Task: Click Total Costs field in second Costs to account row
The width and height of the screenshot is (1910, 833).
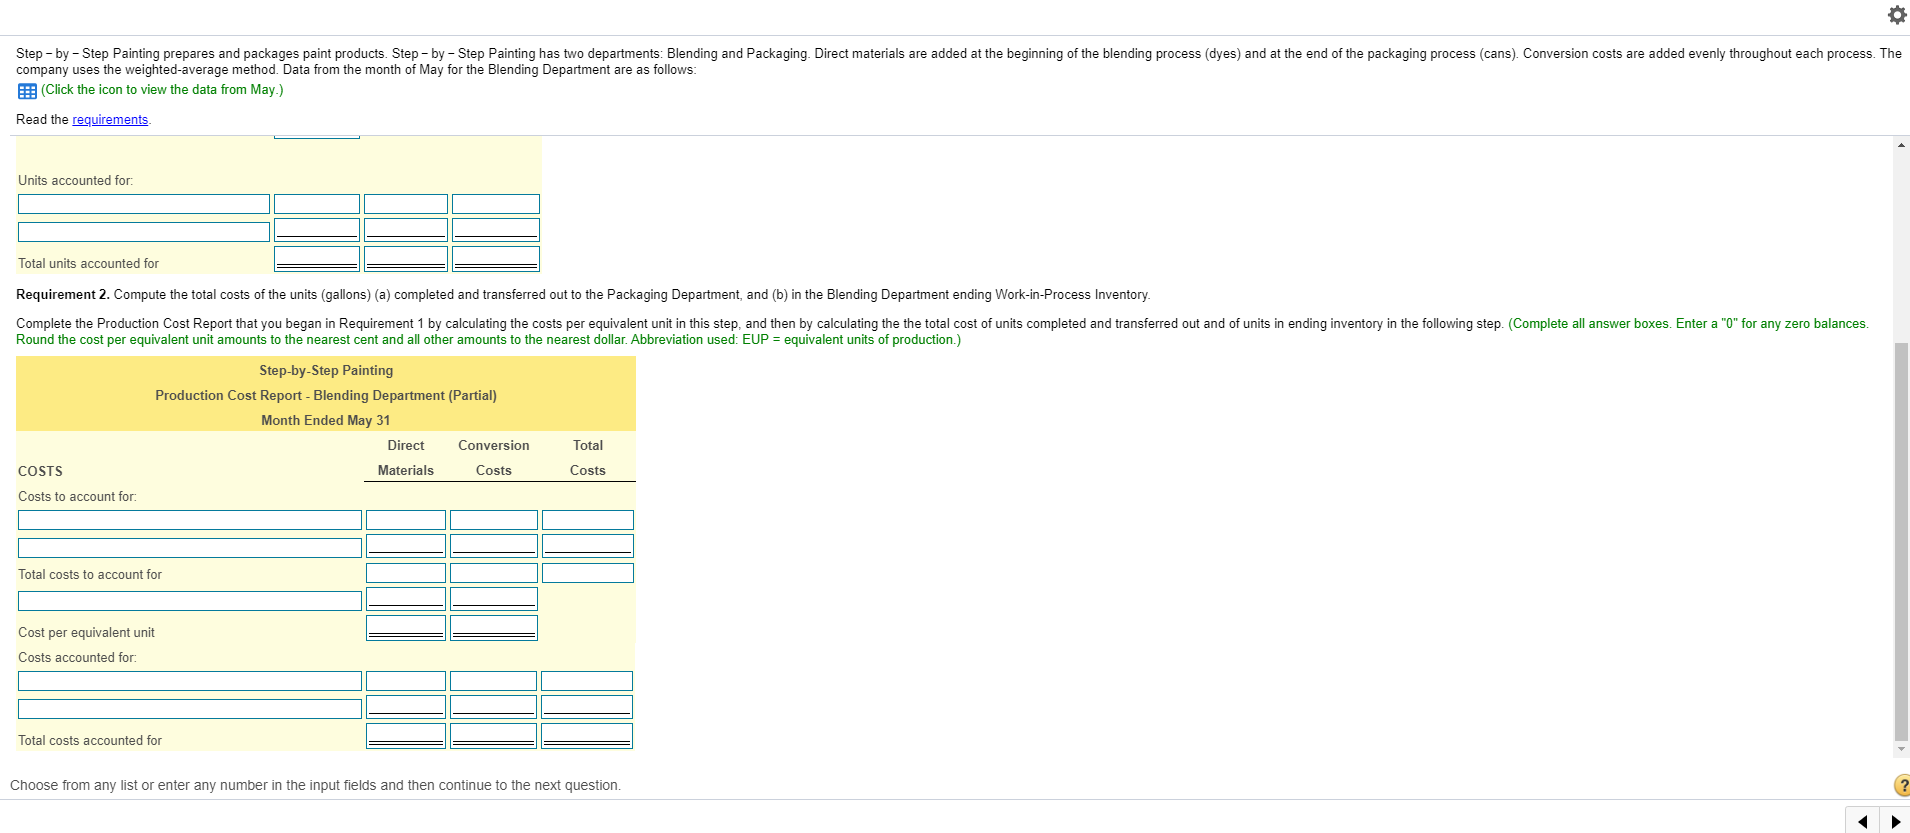Action: pos(588,546)
